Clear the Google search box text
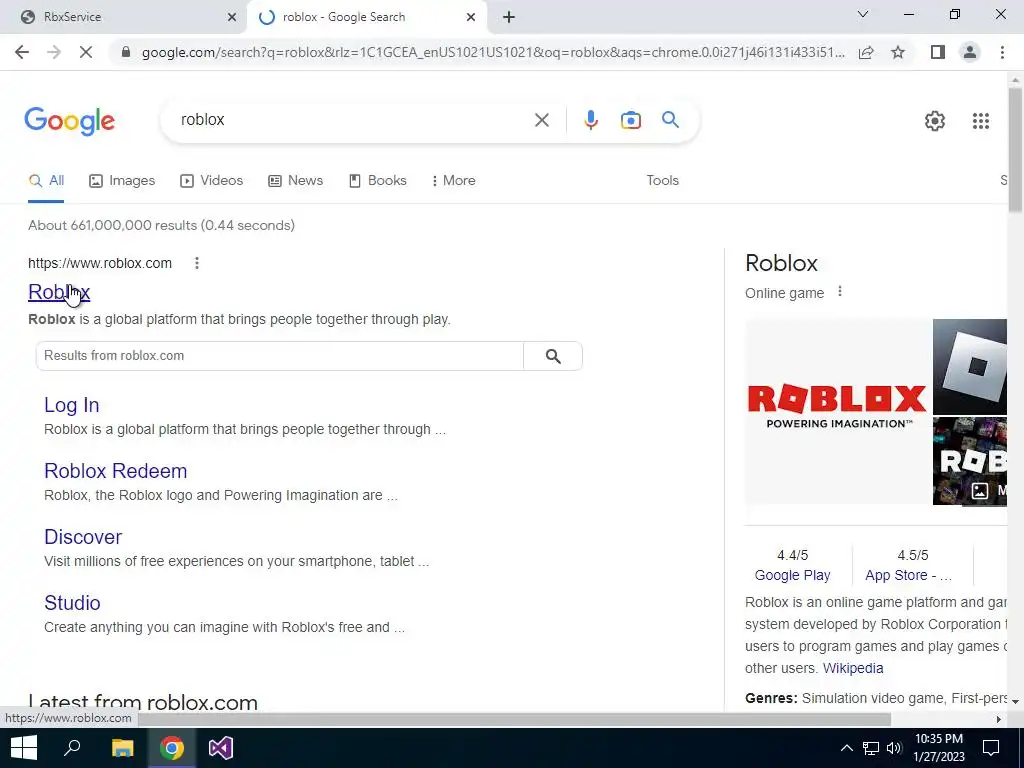1024x768 pixels. tap(541, 120)
